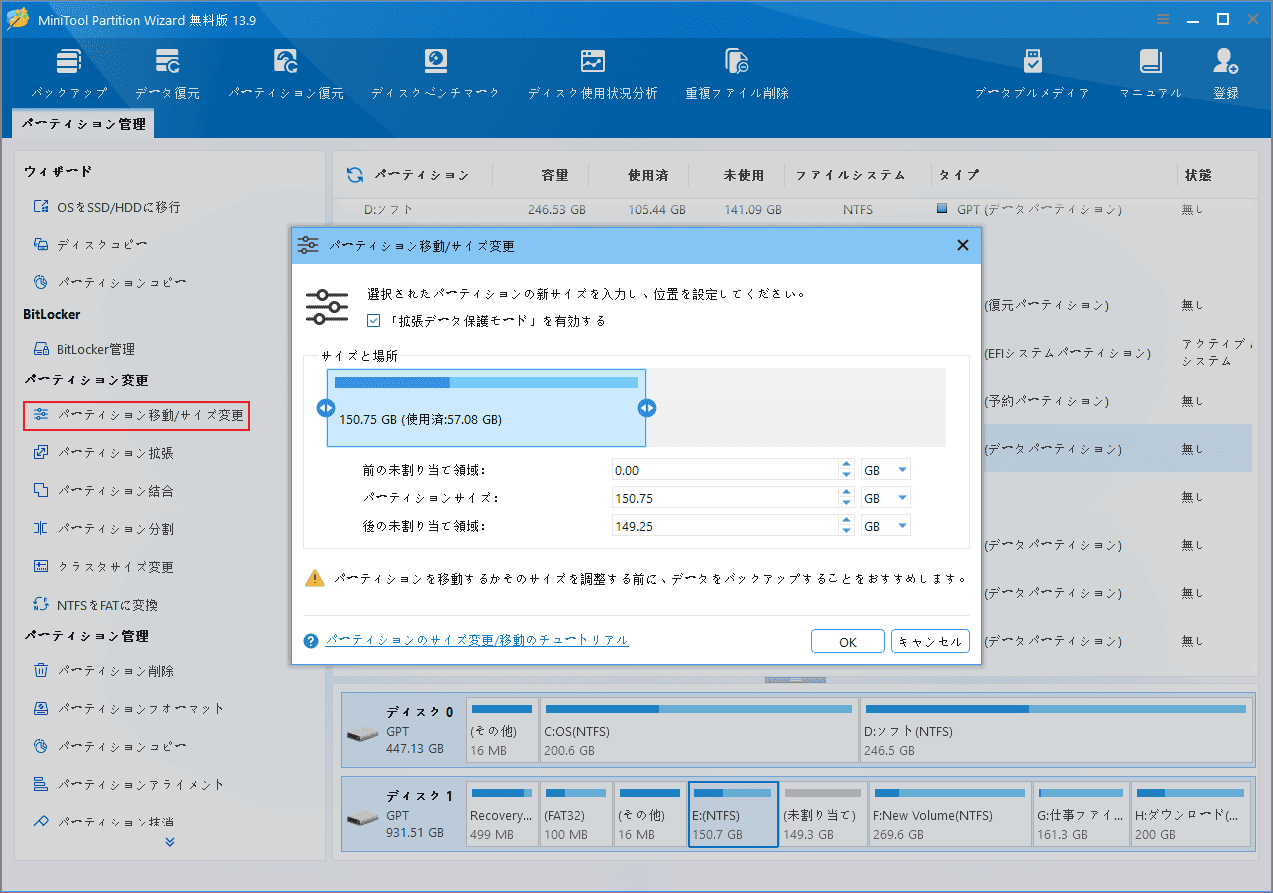Select the E:(NTFS) partition block on Disk 1

(733, 815)
